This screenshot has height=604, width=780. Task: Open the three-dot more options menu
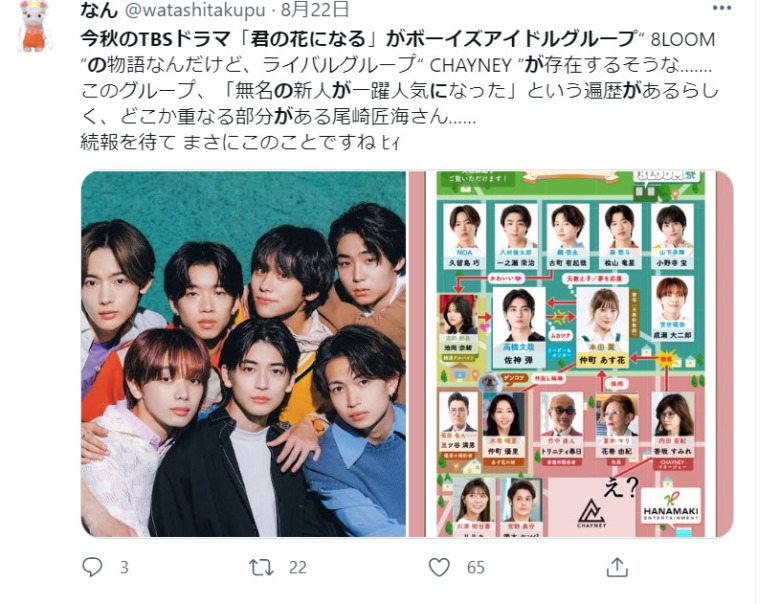click(721, 8)
